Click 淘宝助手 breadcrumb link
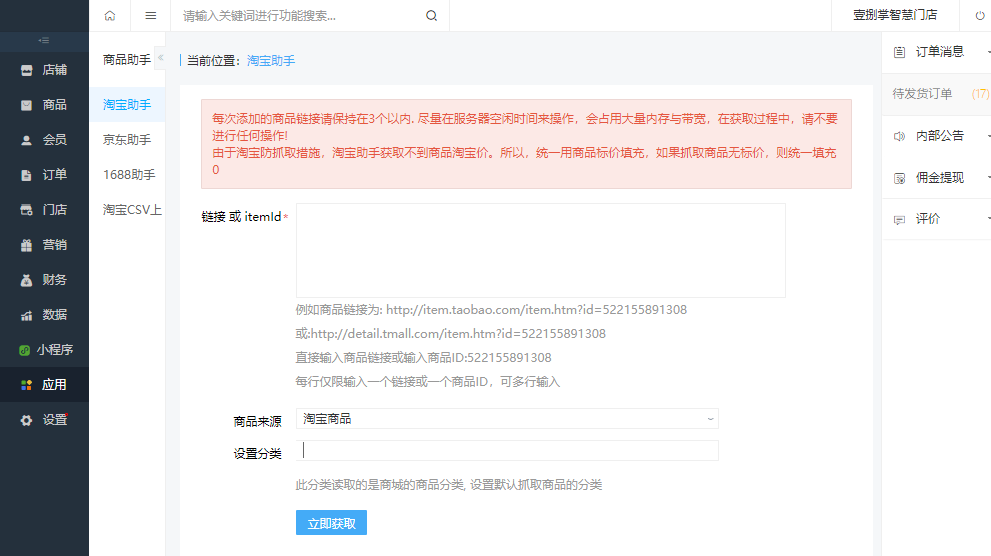Viewport: 991px width, 556px height. (271, 61)
